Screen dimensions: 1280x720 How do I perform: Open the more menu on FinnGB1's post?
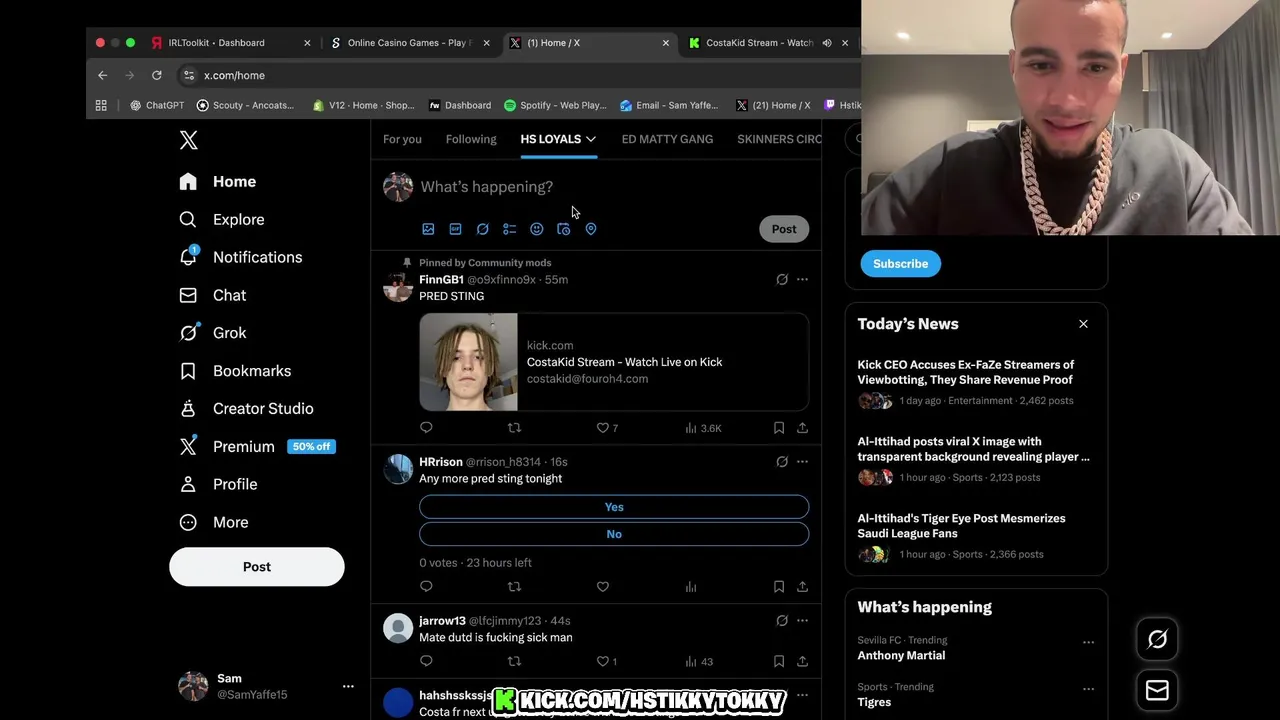(802, 280)
